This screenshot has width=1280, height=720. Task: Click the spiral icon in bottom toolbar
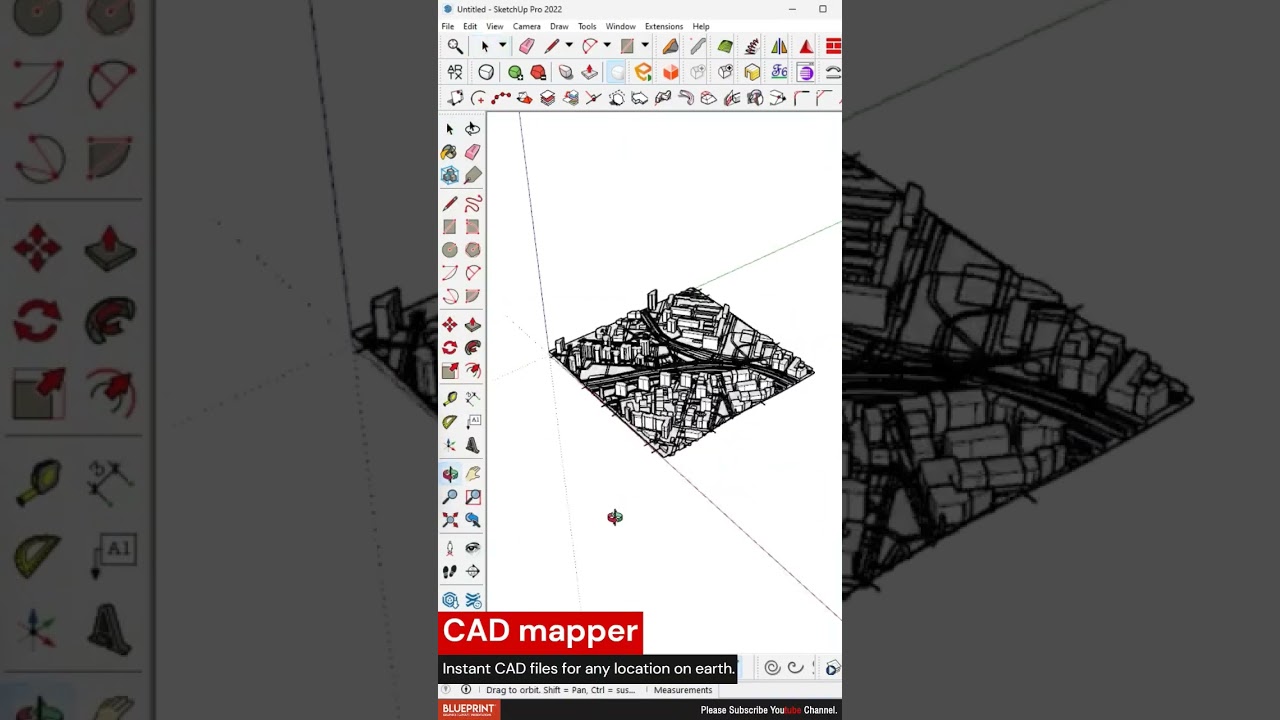pos(772,668)
